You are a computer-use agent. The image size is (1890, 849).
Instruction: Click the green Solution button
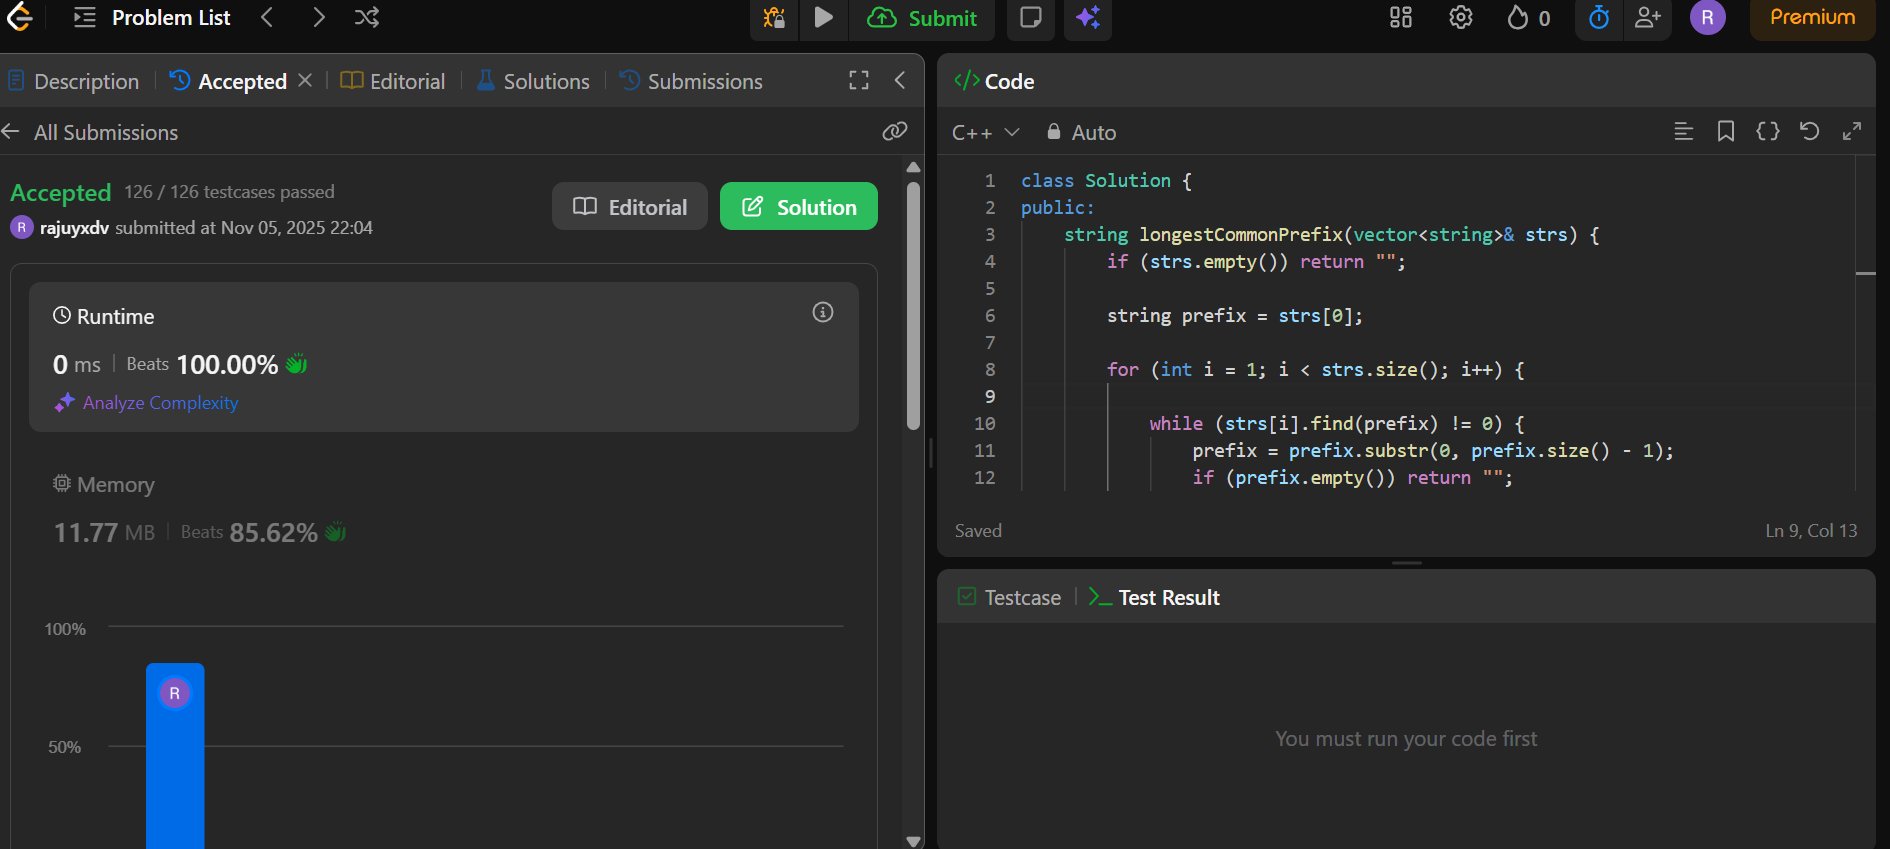click(798, 207)
